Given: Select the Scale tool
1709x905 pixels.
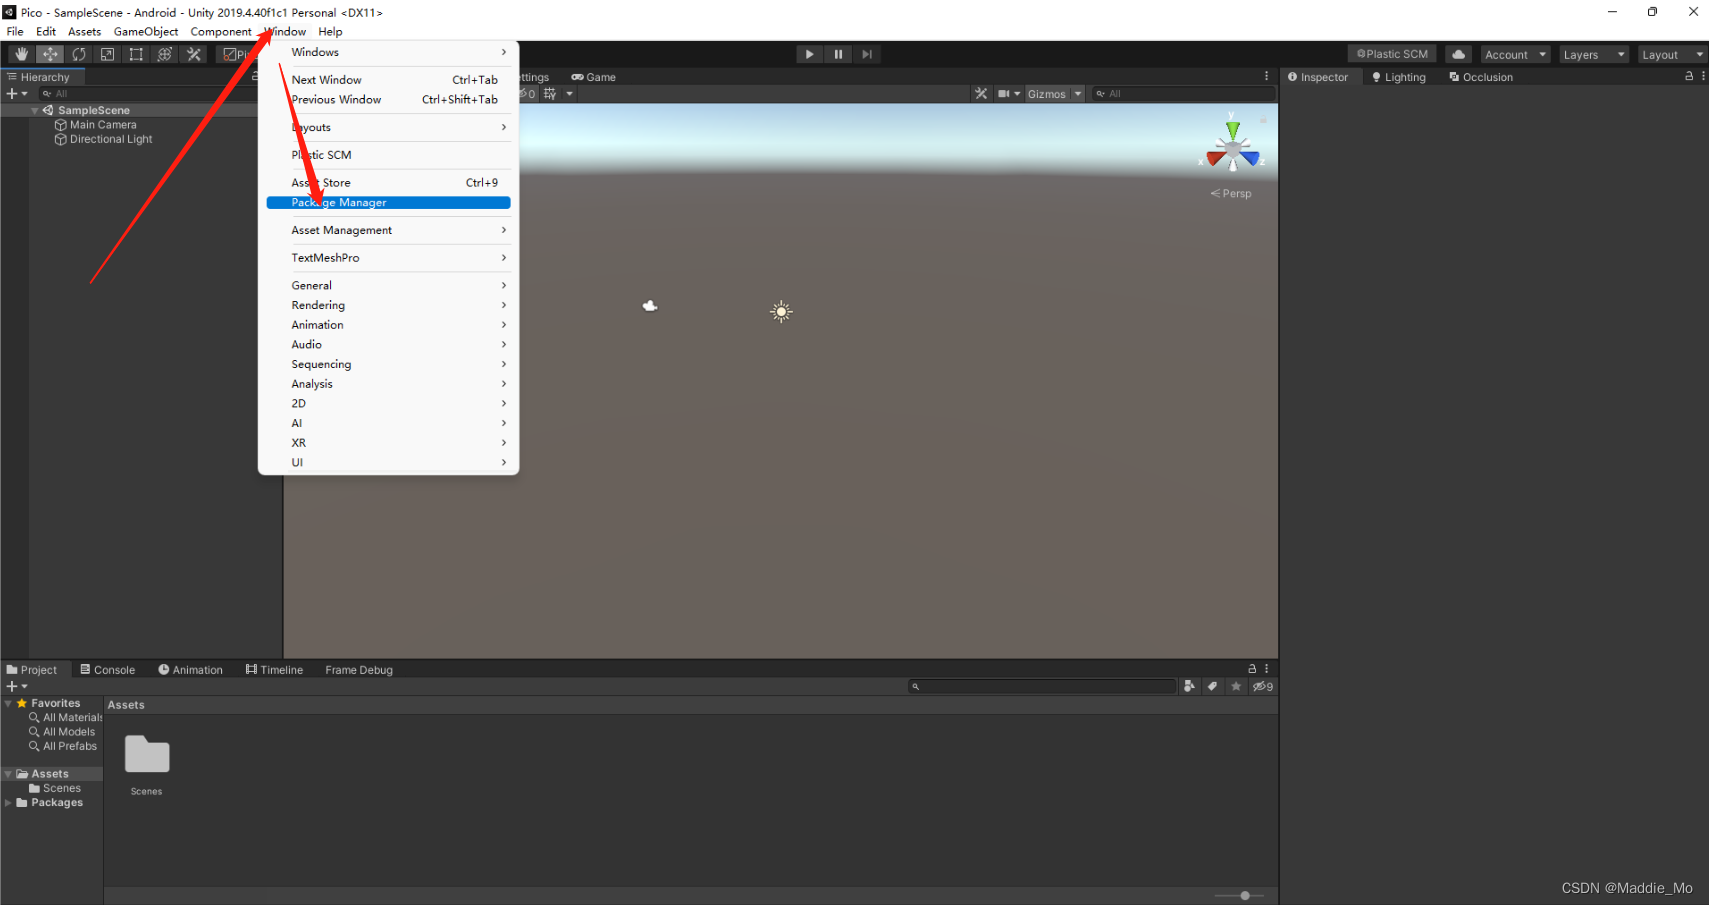Looking at the screenshot, I should click(107, 54).
